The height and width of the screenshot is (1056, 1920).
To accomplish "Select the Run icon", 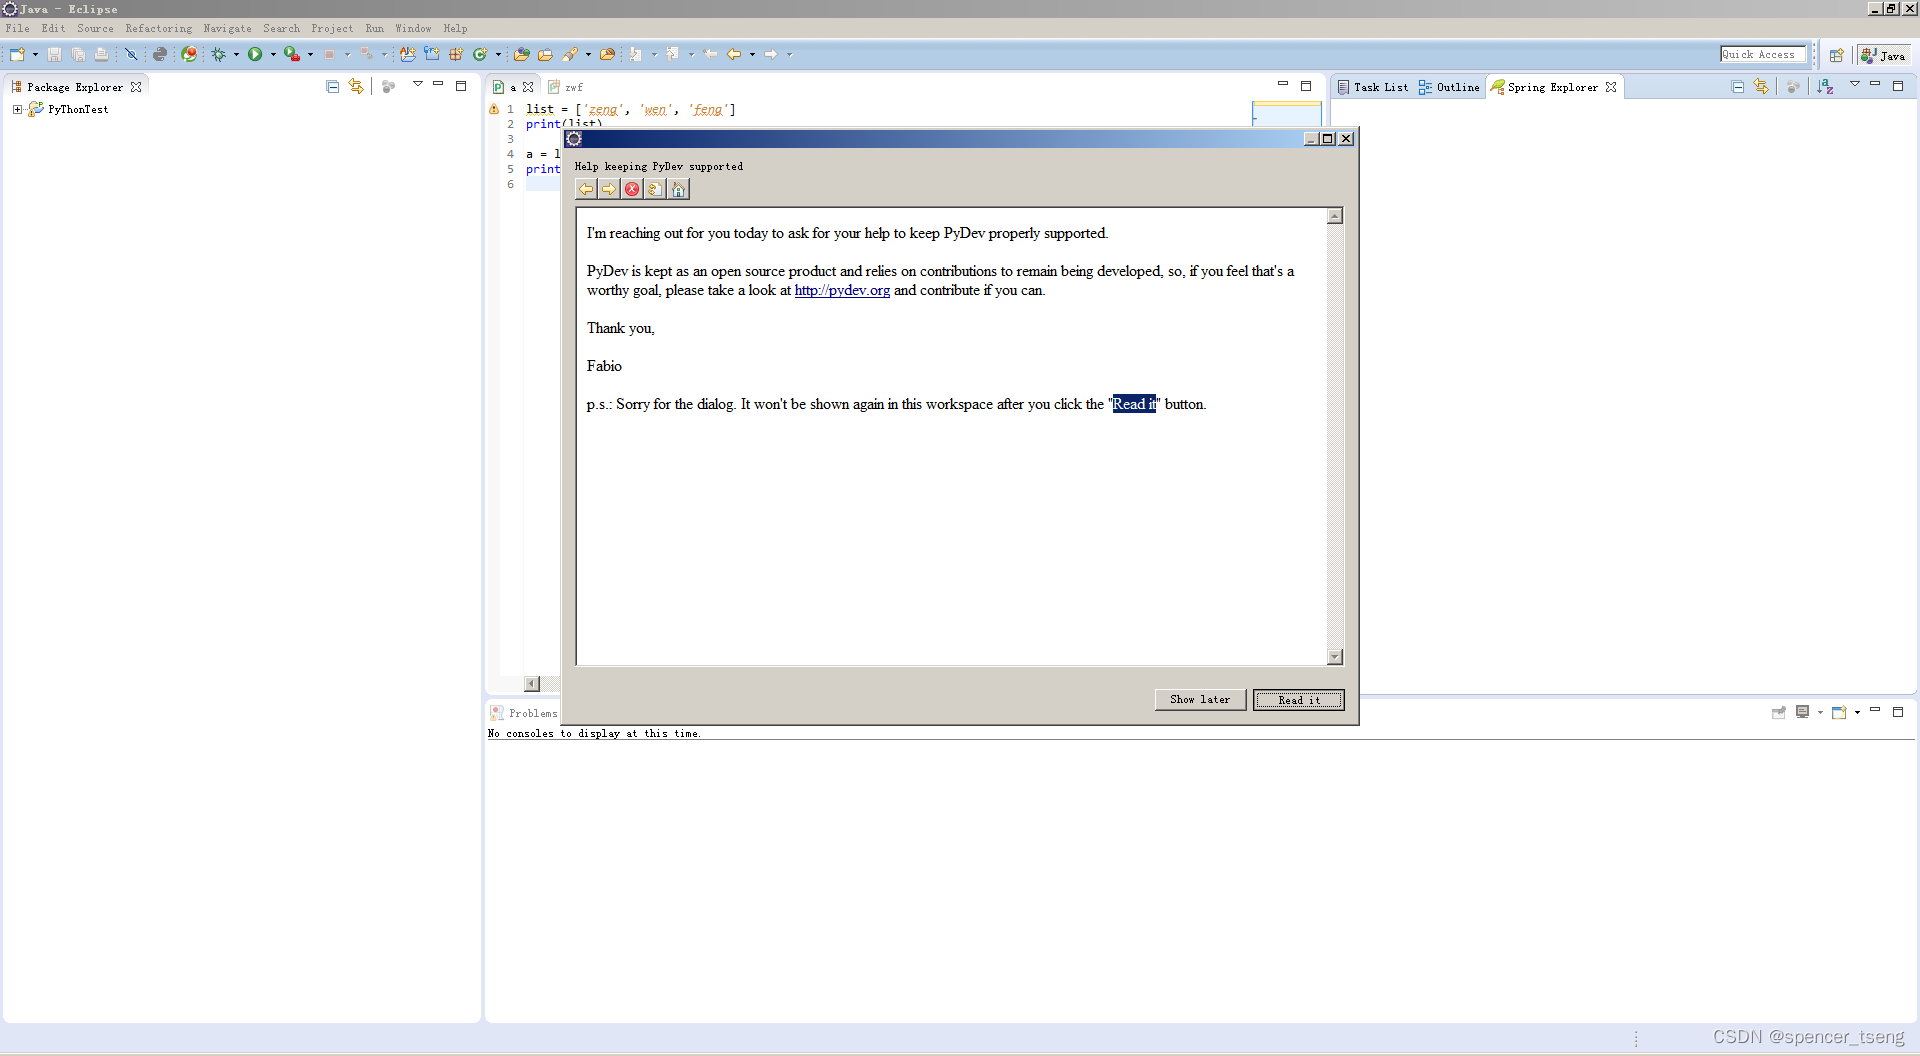I will coord(256,55).
